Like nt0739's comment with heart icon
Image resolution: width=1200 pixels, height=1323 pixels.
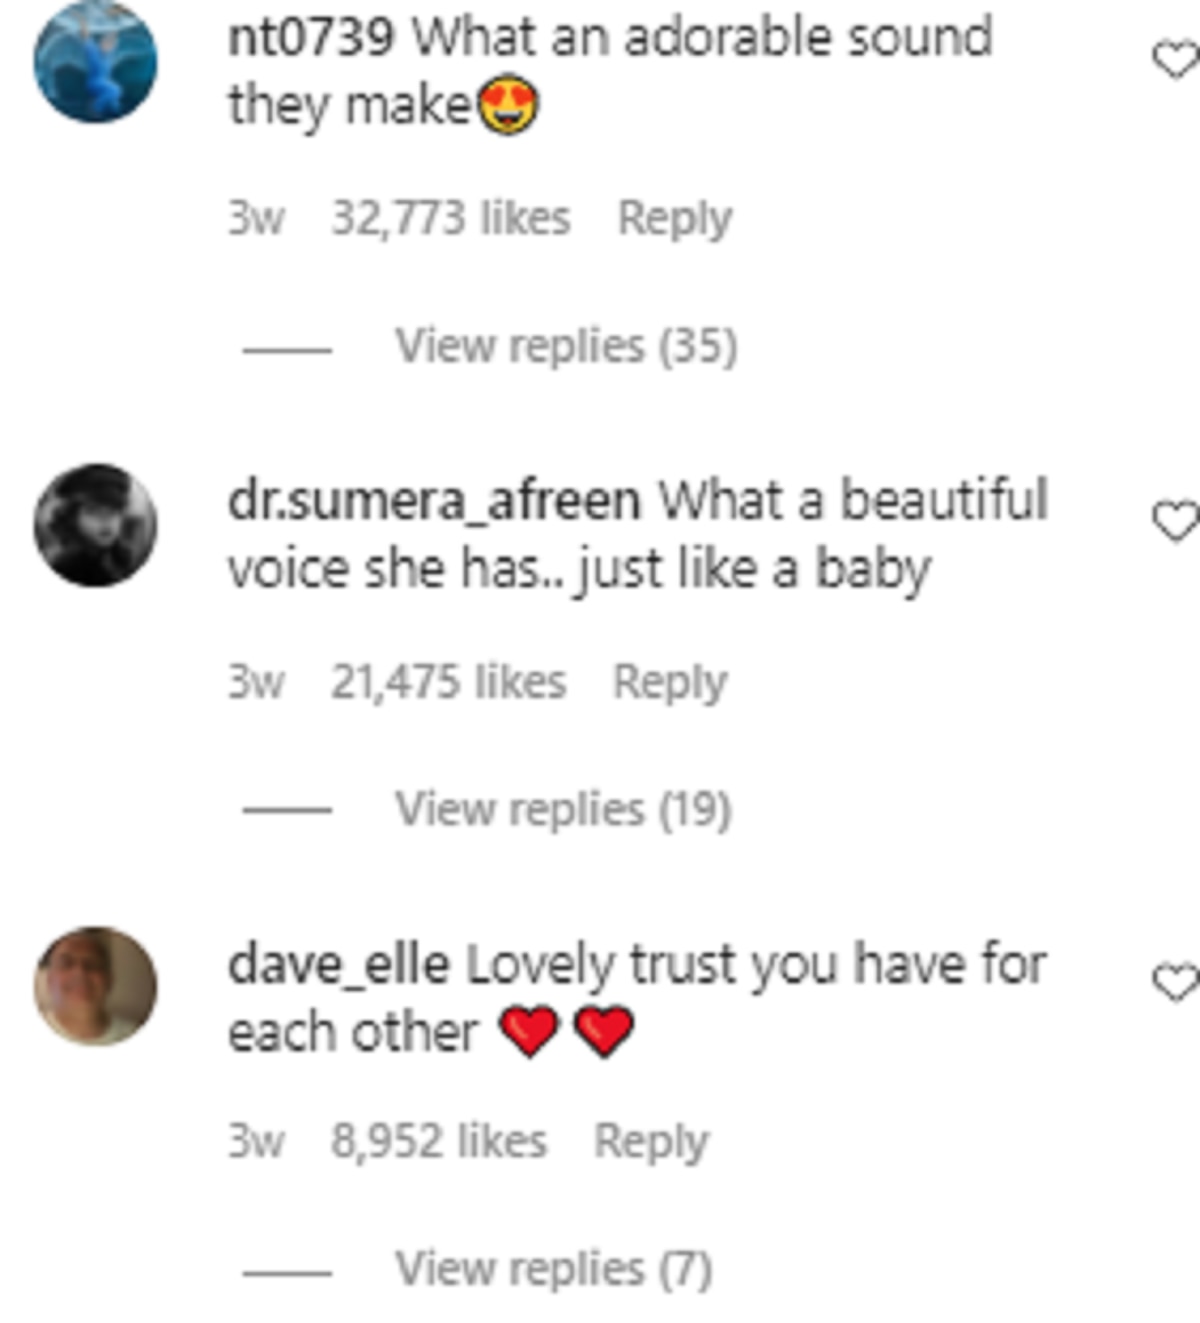[x=1177, y=60]
